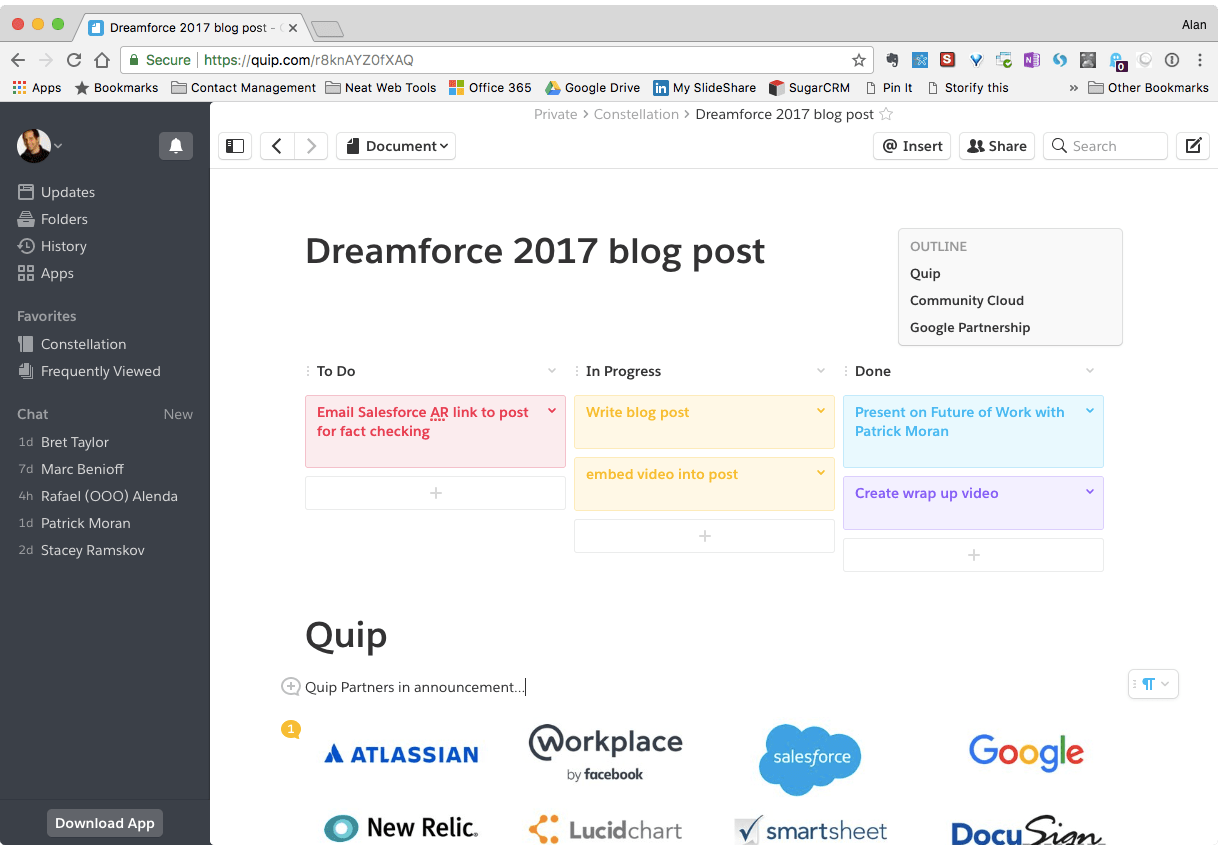Star this page in the address bar

tap(857, 59)
